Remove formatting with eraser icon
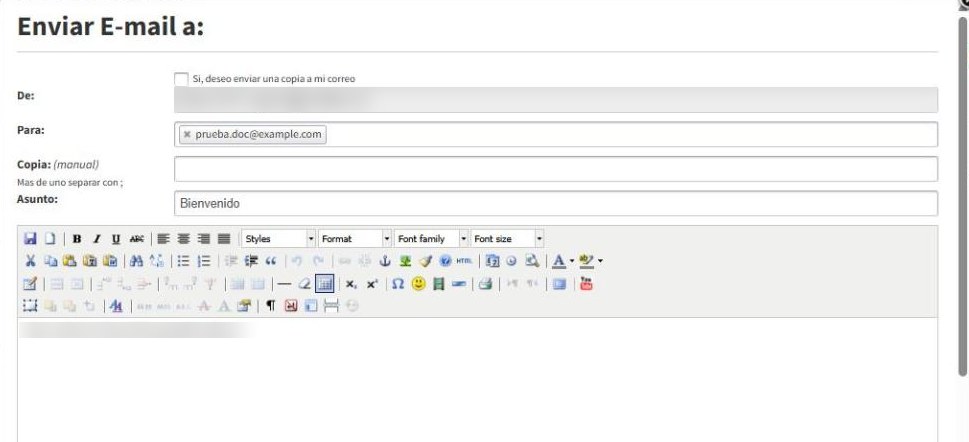This screenshot has width=969, height=442. [304, 284]
